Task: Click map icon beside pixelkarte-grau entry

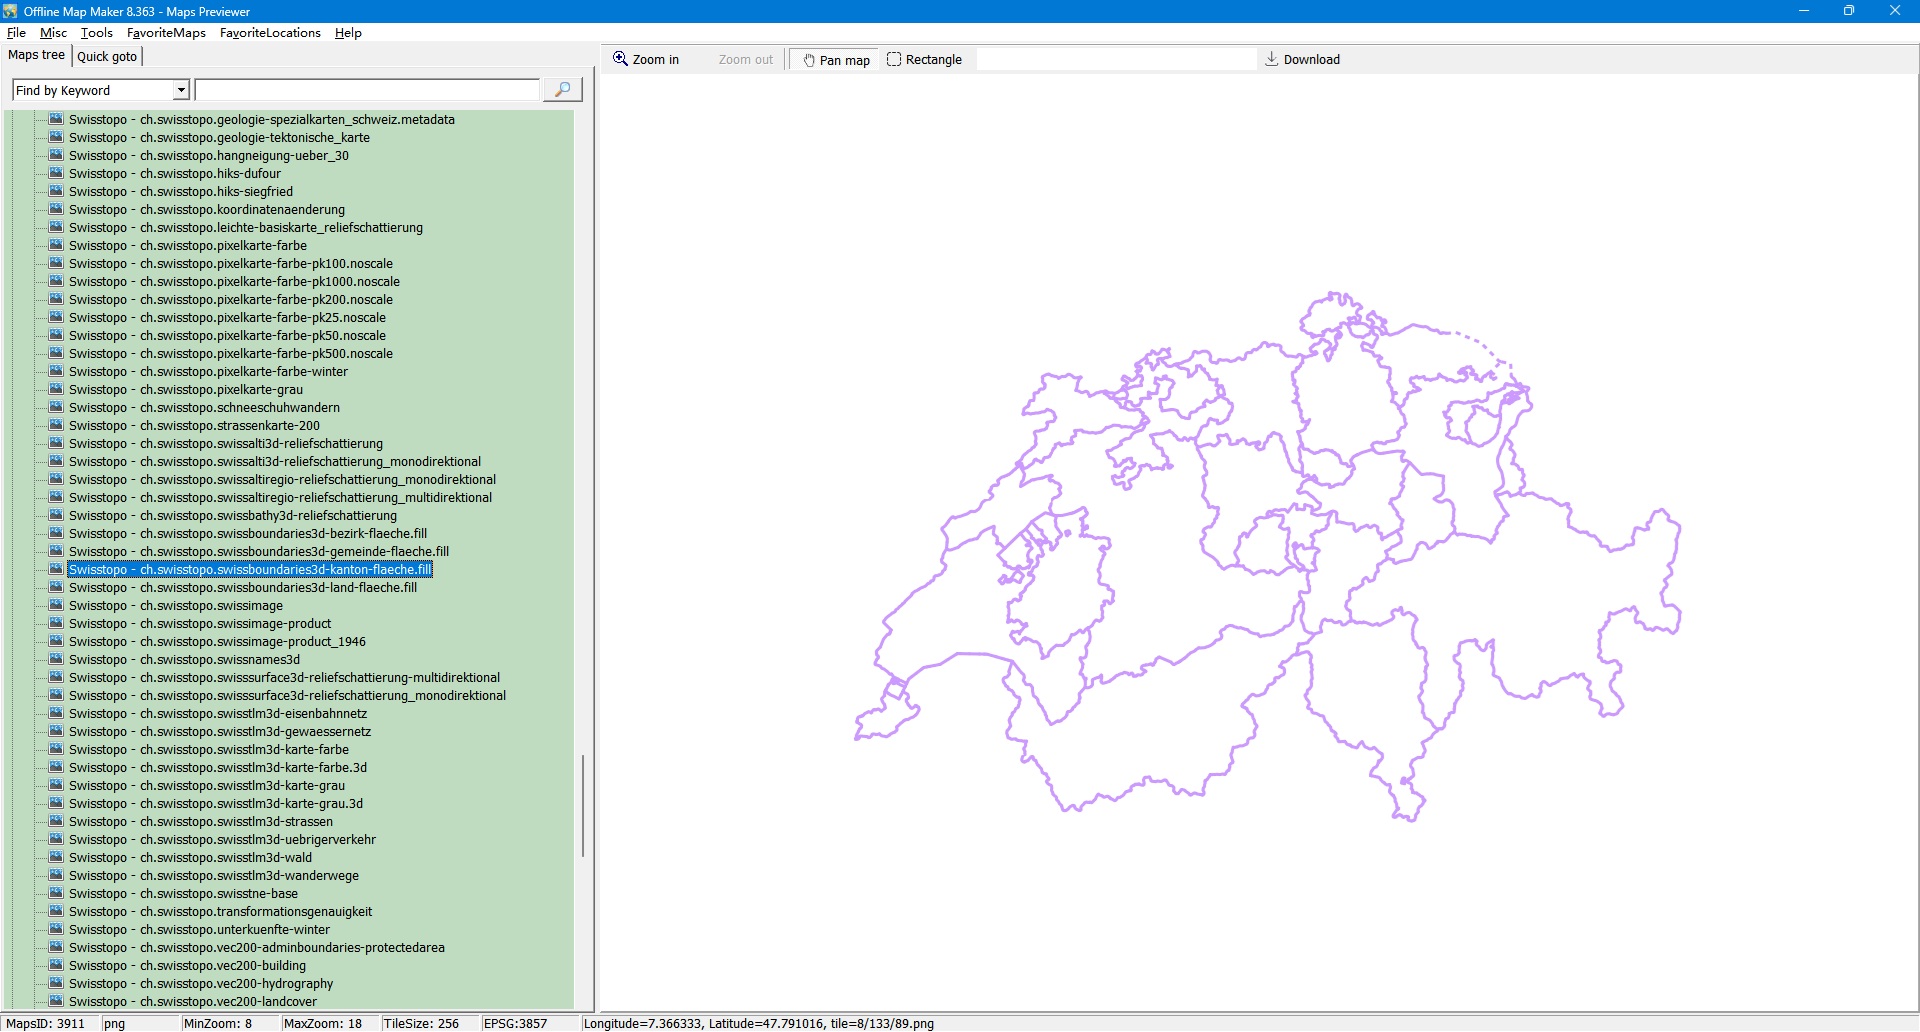Action: (x=56, y=390)
